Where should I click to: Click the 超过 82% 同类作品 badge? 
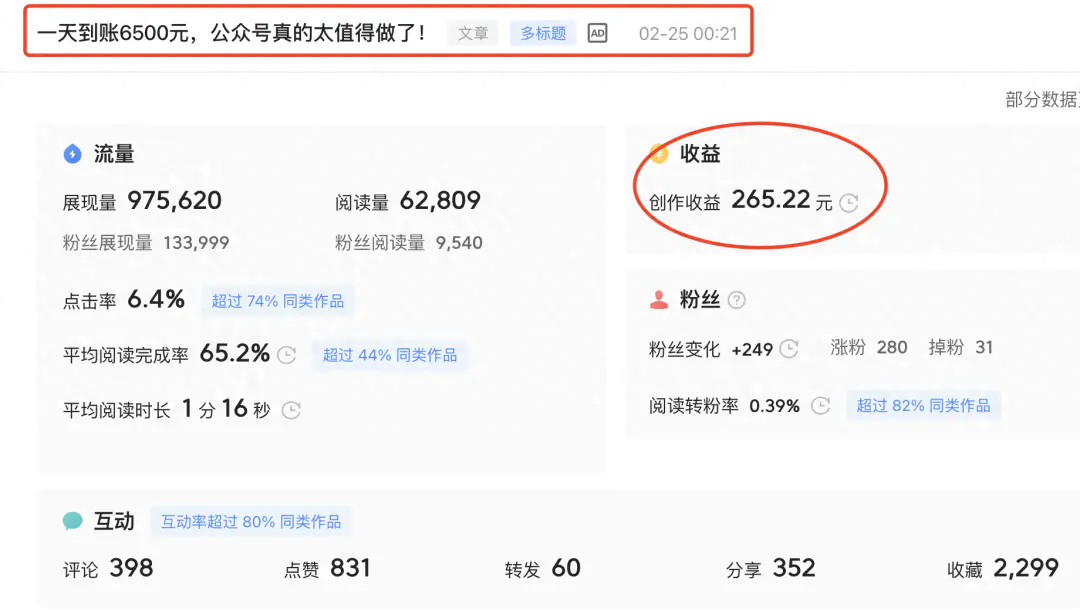point(924,405)
